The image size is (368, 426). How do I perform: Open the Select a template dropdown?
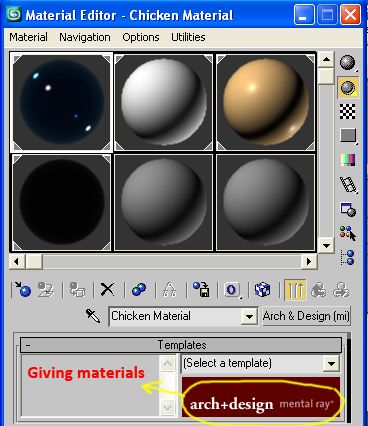point(331,363)
